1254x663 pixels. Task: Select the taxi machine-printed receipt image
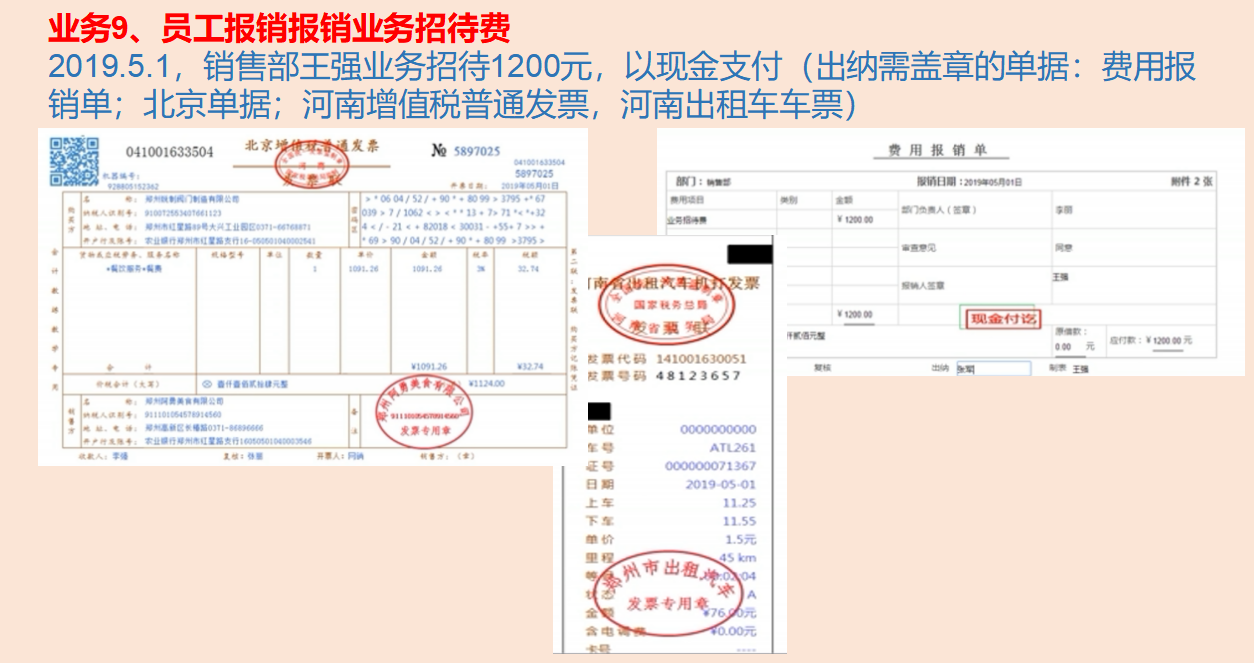670,443
